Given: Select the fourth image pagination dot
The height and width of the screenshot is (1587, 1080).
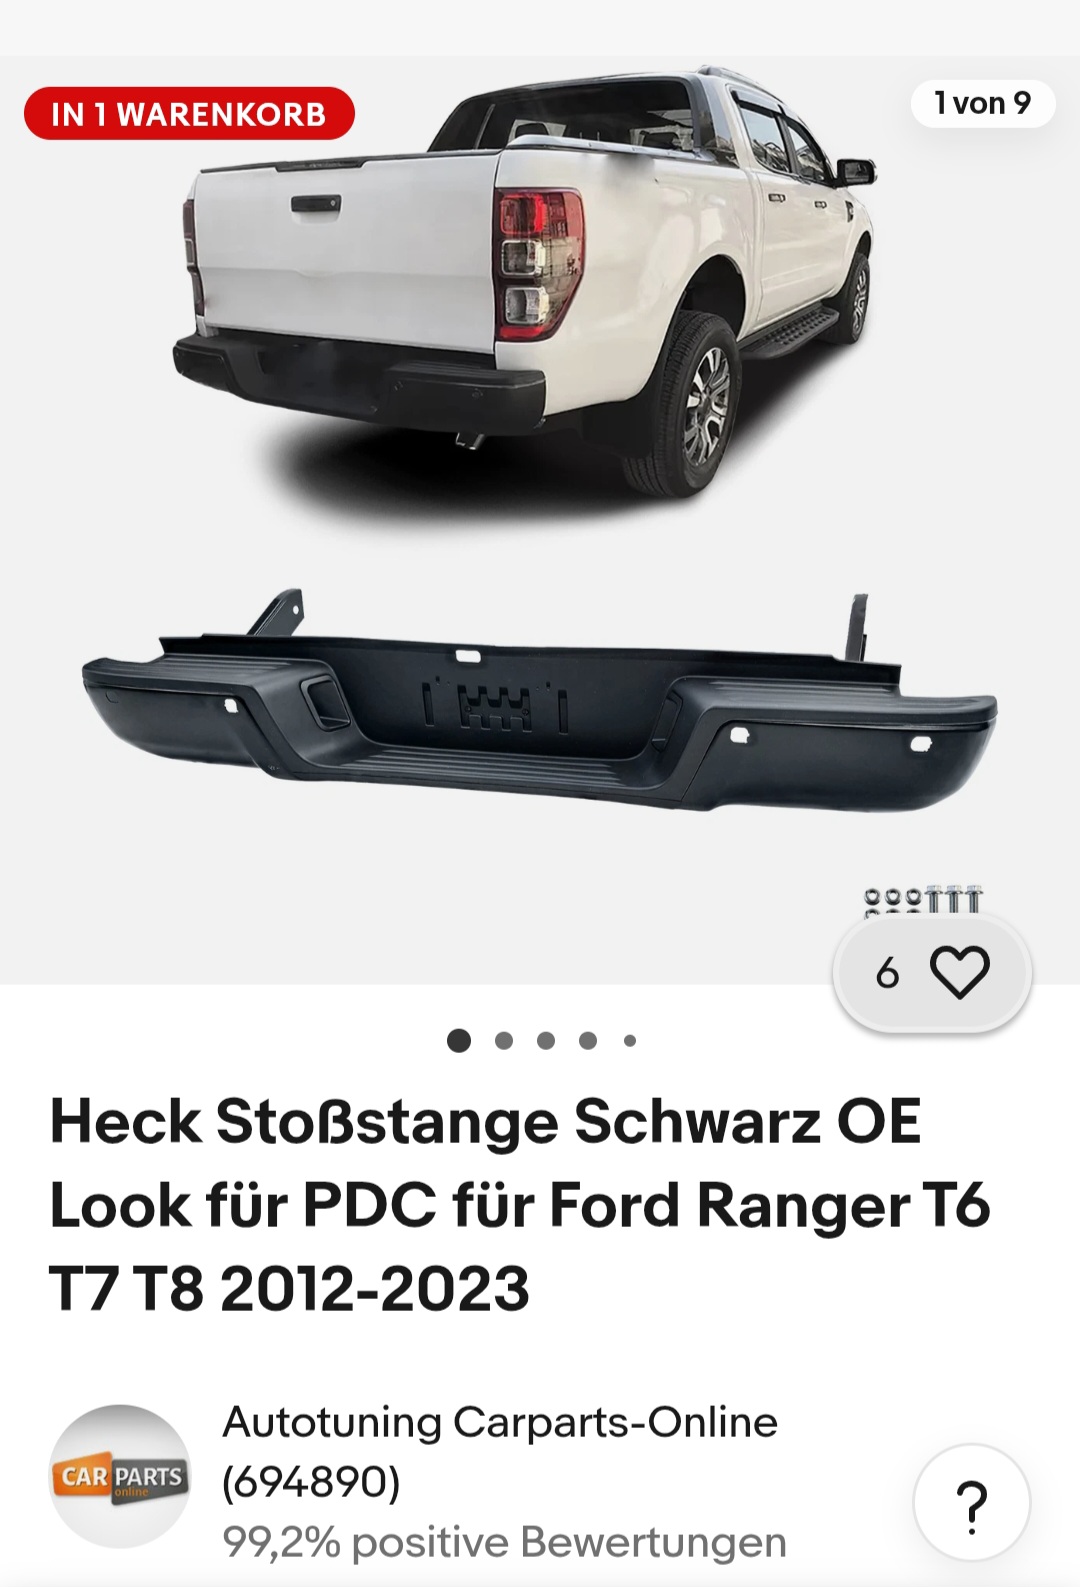Looking at the screenshot, I should point(588,1041).
